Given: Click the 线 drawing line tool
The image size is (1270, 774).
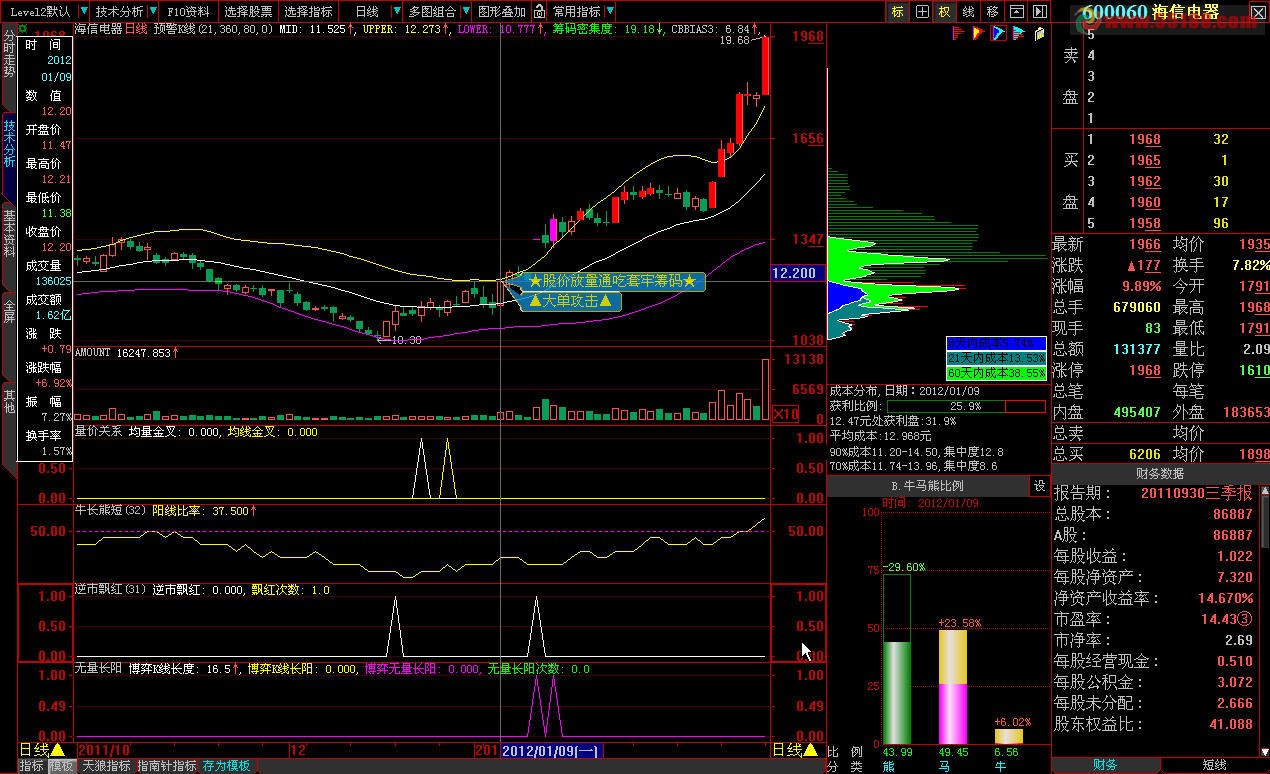Looking at the screenshot, I should pyautogui.click(x=968, y=12).
